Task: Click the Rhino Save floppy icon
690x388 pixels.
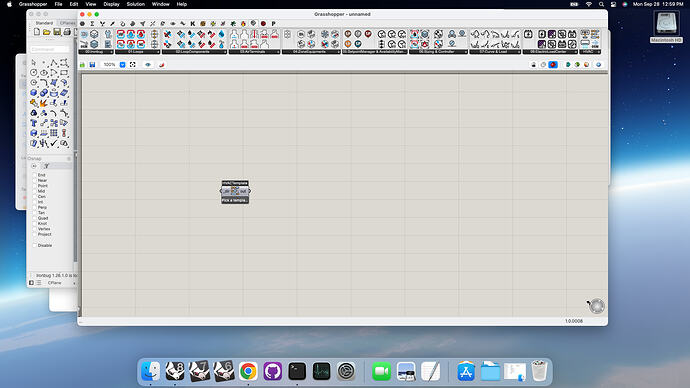Action: tap(57, 32)
